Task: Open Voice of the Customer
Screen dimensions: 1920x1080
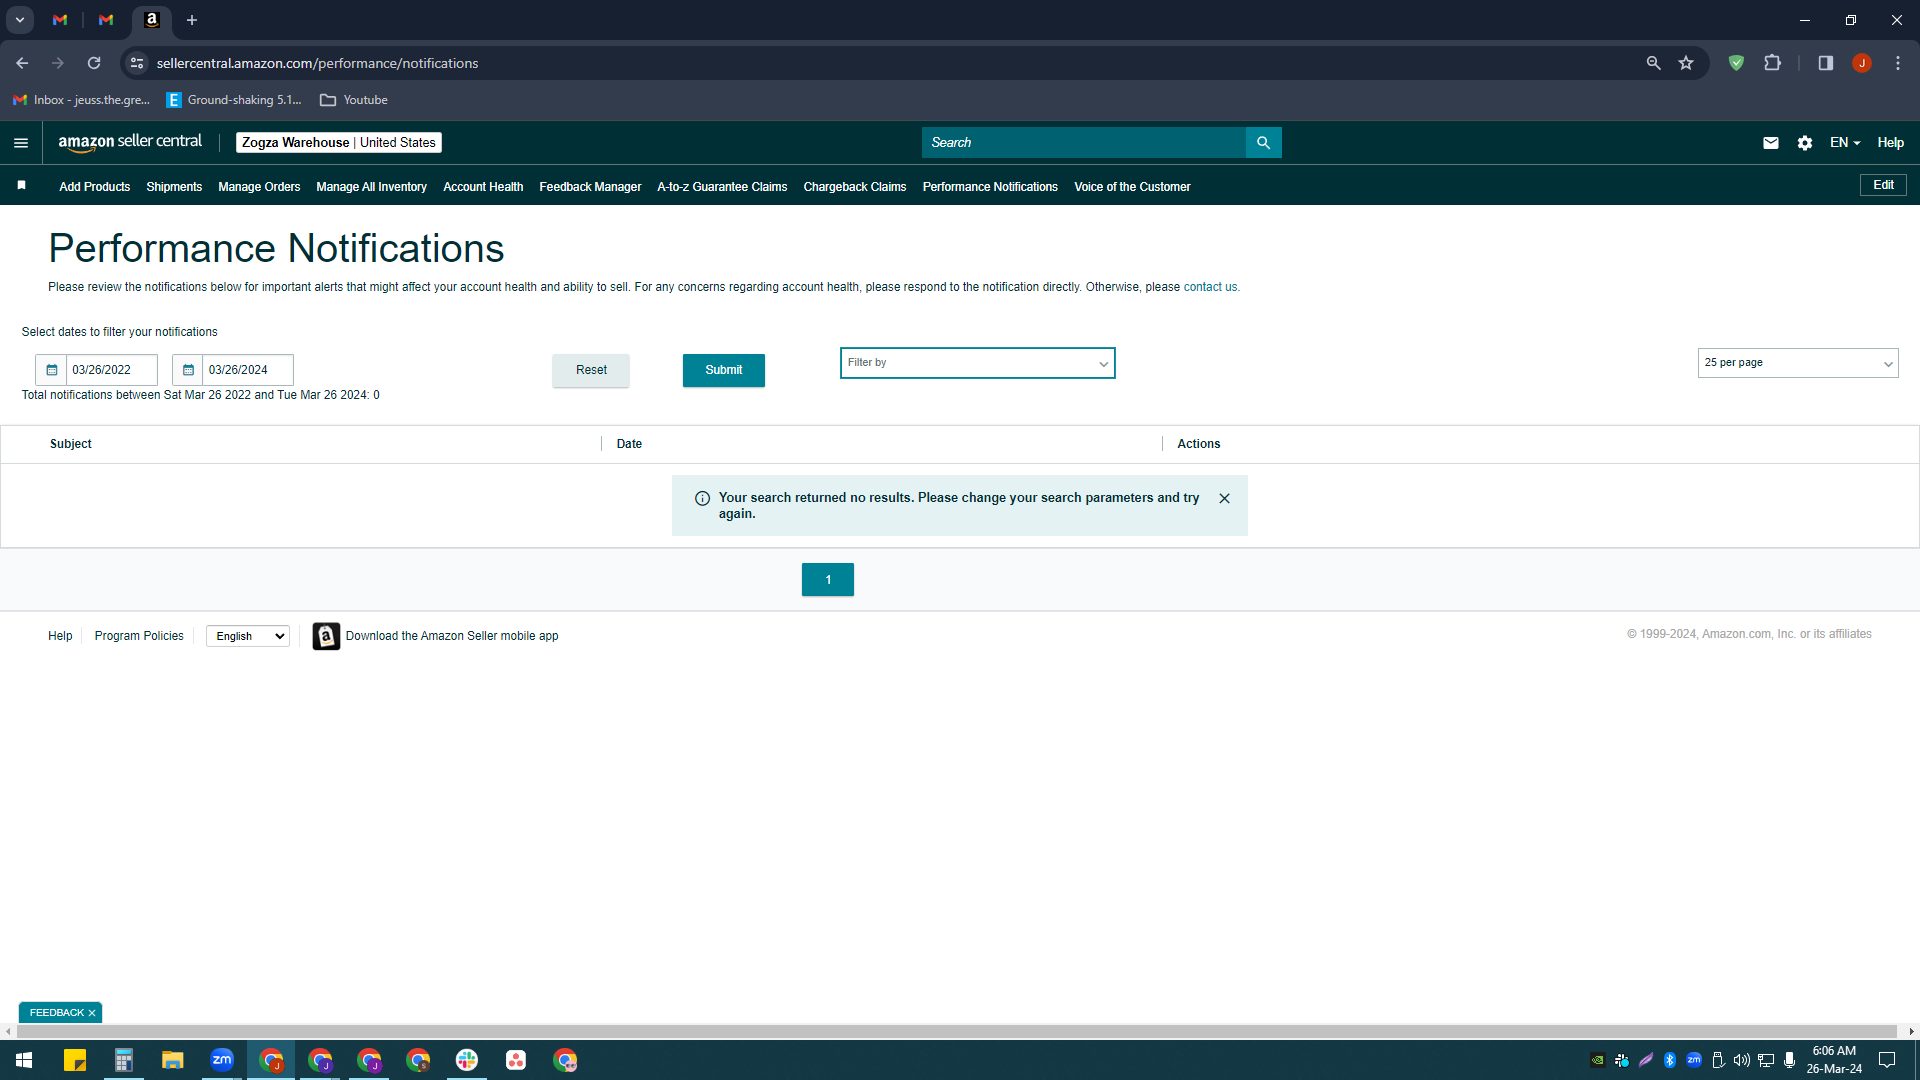Action: coord(1132,187)
